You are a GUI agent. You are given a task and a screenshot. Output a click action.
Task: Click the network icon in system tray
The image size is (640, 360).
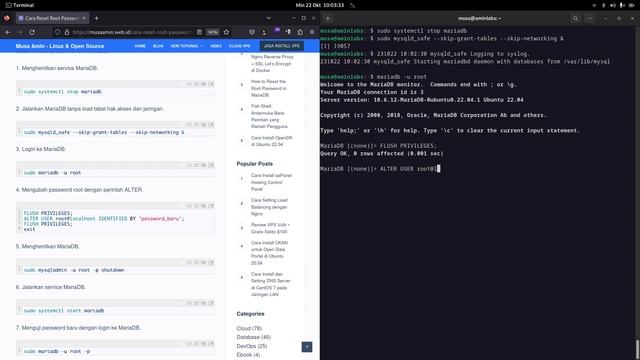[594, 5]
